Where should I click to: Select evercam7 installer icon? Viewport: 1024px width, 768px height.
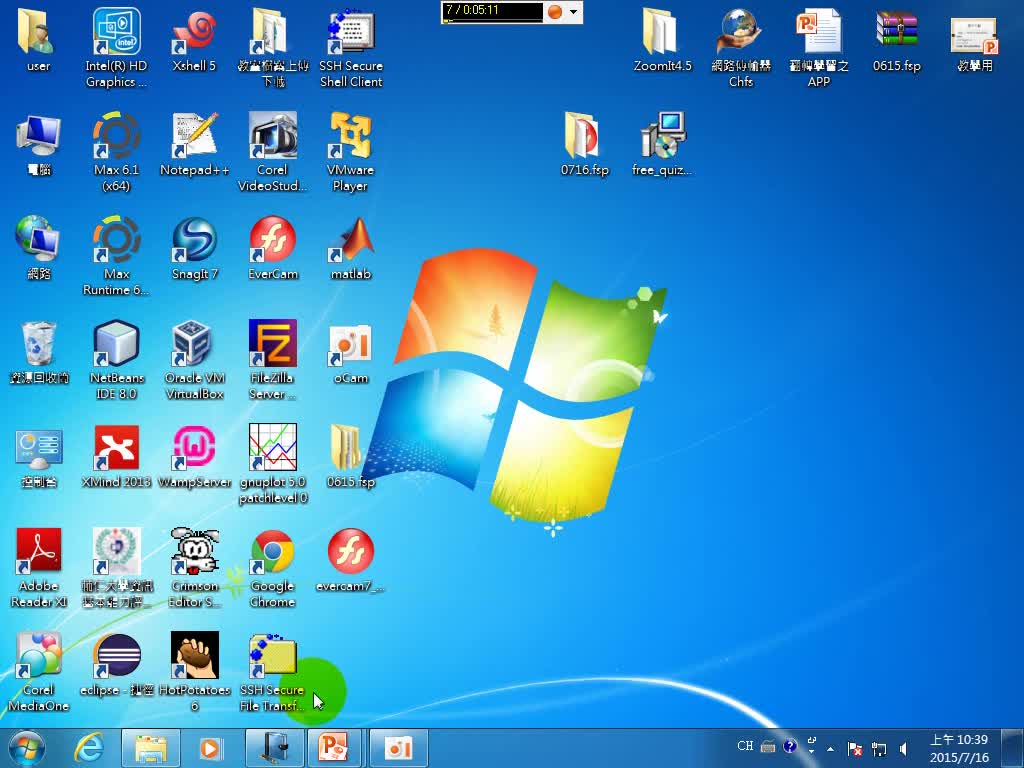(351, 560)
